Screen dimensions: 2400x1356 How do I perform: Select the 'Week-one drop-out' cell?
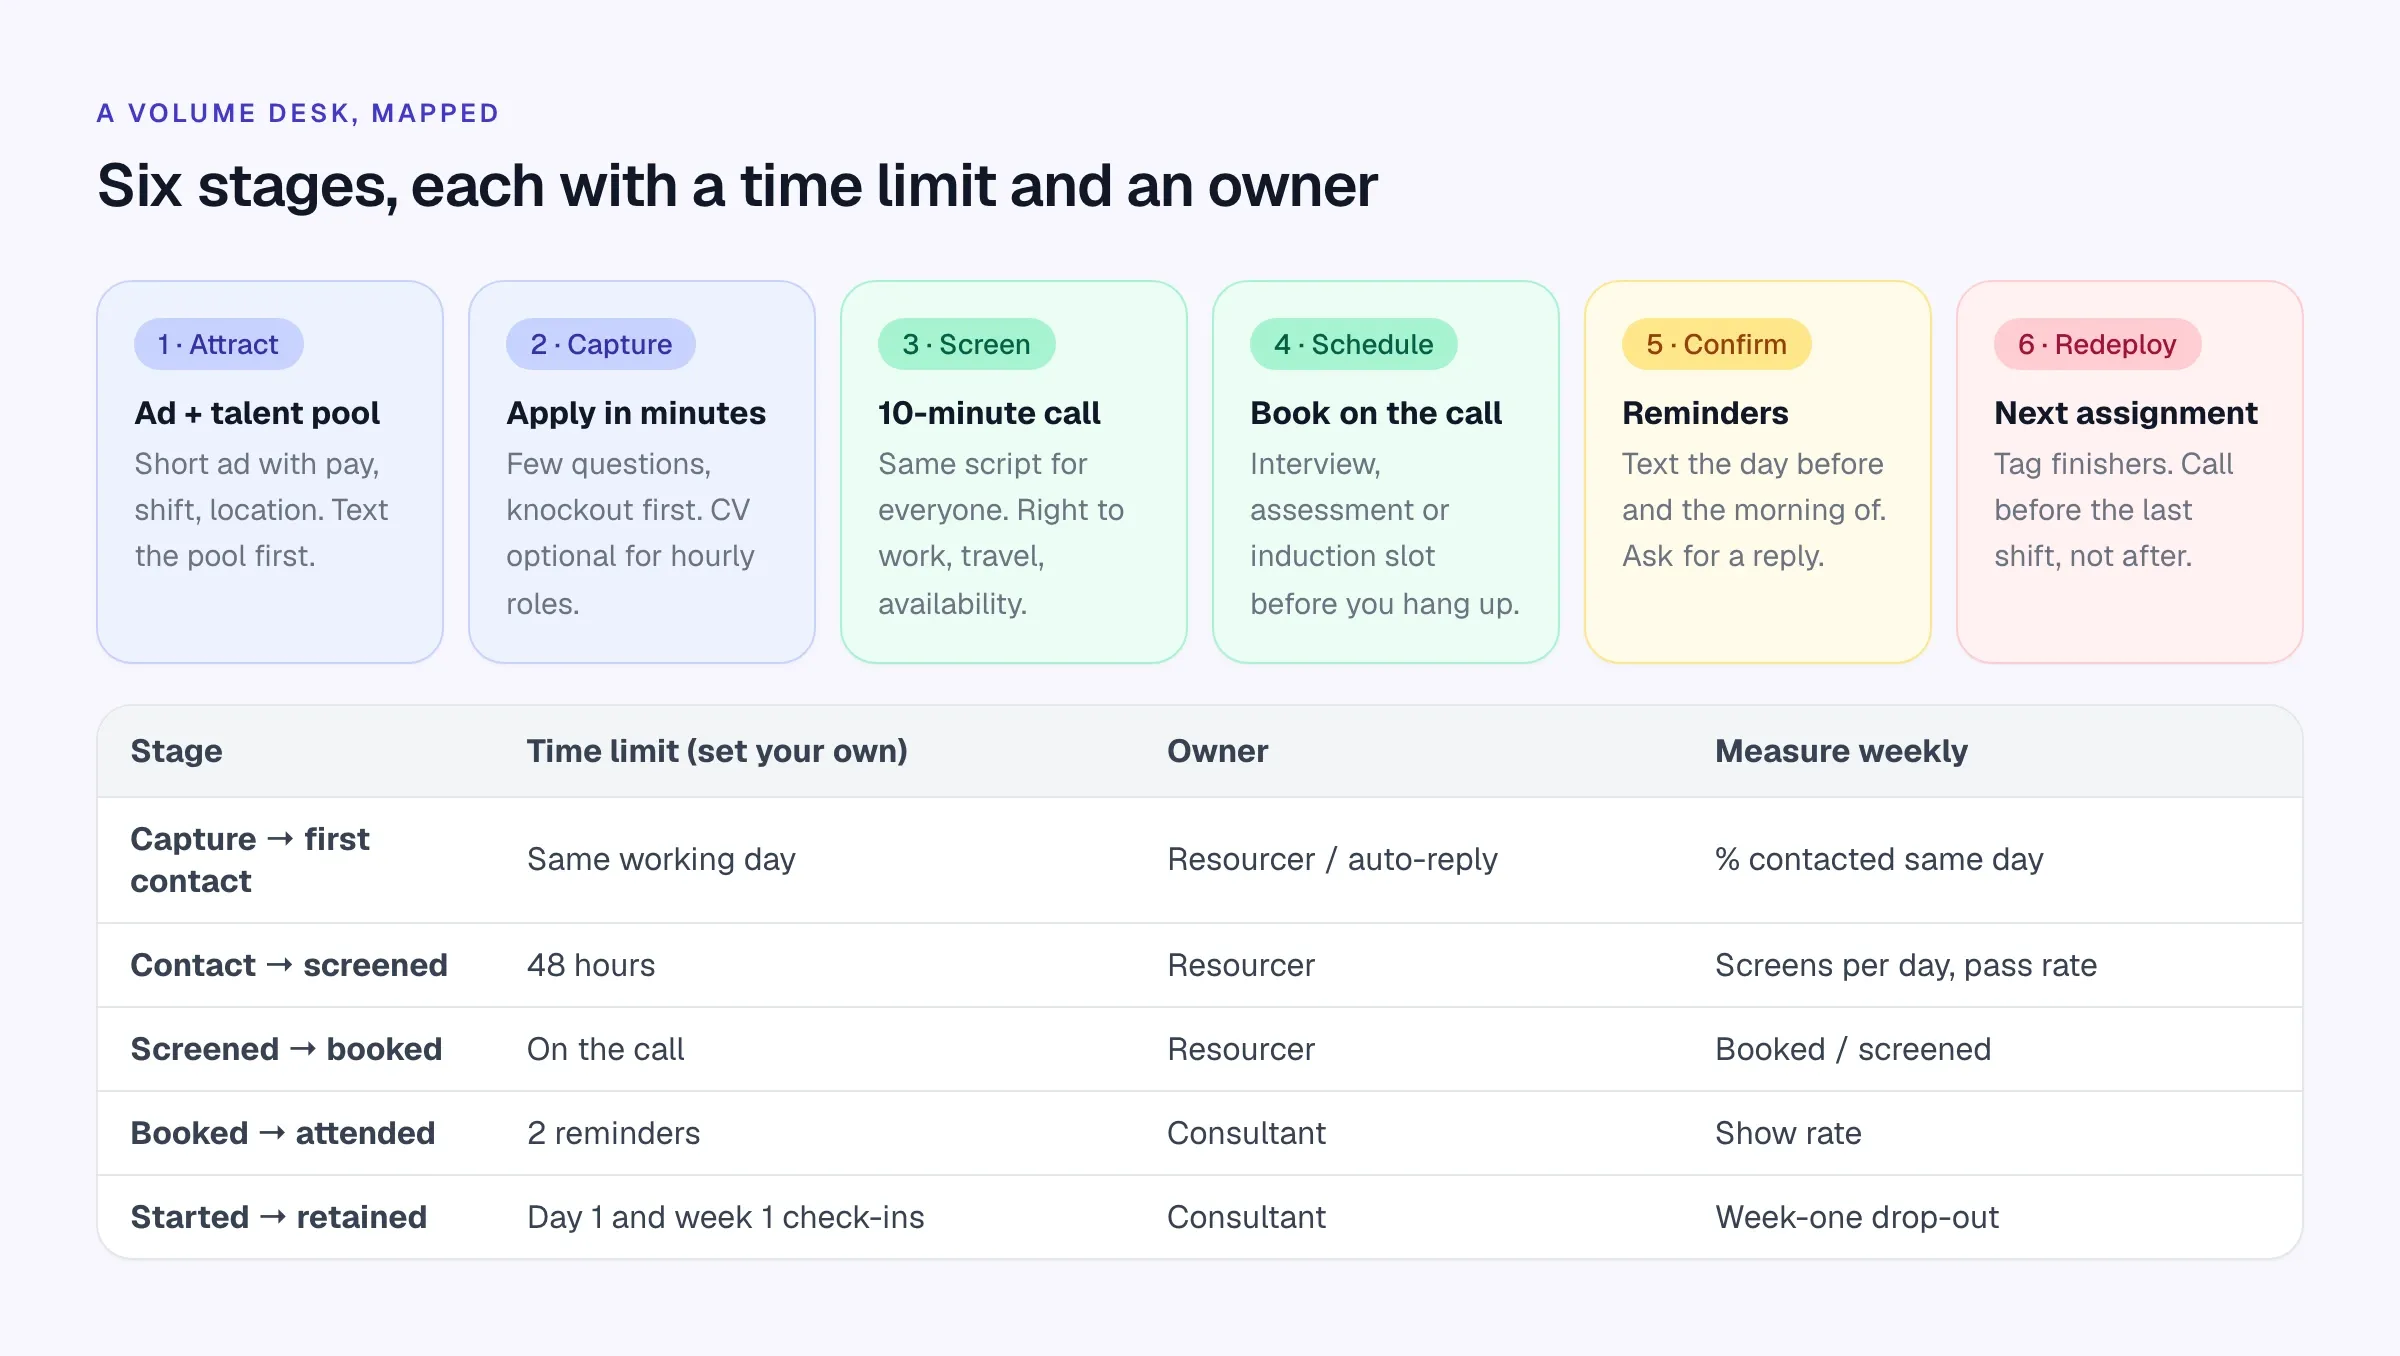point(1857,1217)
